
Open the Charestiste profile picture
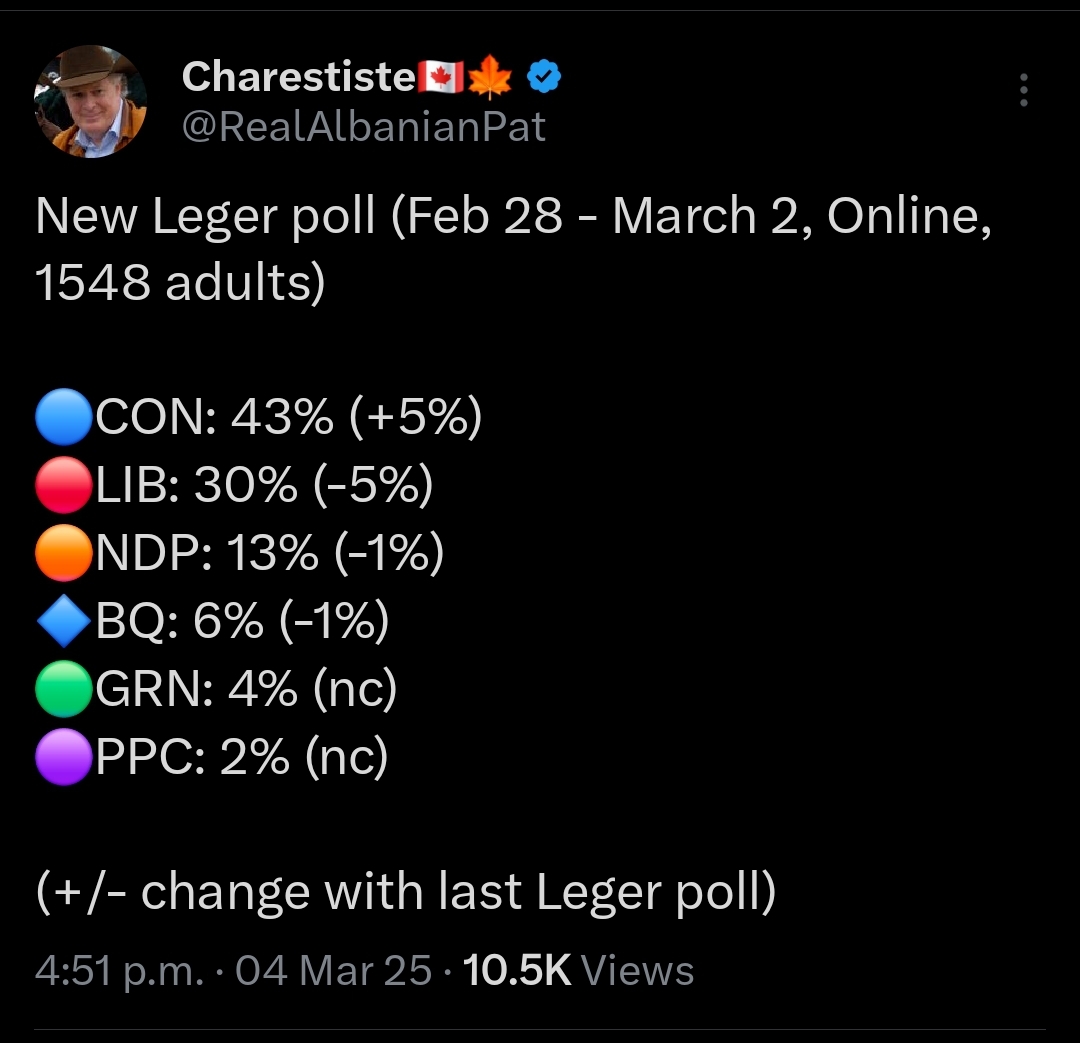pos(90,102)
